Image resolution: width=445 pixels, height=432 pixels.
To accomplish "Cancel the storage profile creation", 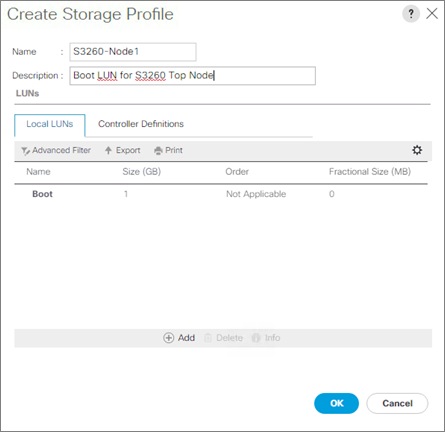I will click(x=397, y=403).
